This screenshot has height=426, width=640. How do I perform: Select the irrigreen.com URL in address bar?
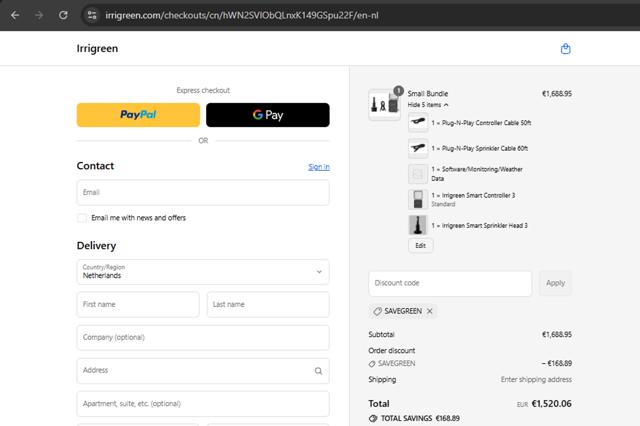click(242, 16)
